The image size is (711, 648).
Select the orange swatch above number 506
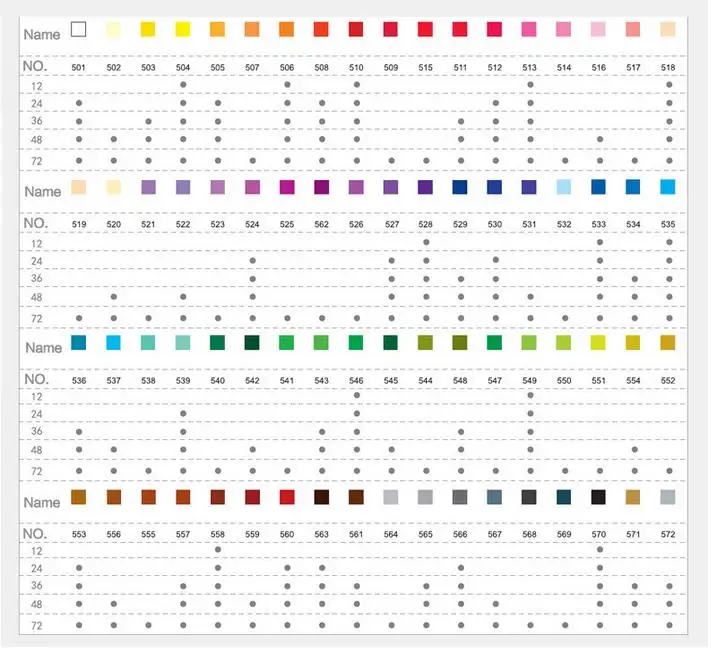287,29
